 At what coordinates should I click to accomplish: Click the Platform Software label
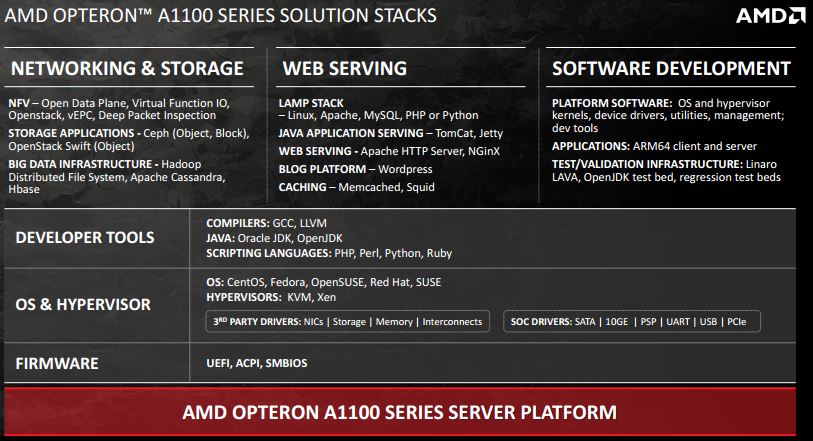pyautogui.click(x=614, y=103)
